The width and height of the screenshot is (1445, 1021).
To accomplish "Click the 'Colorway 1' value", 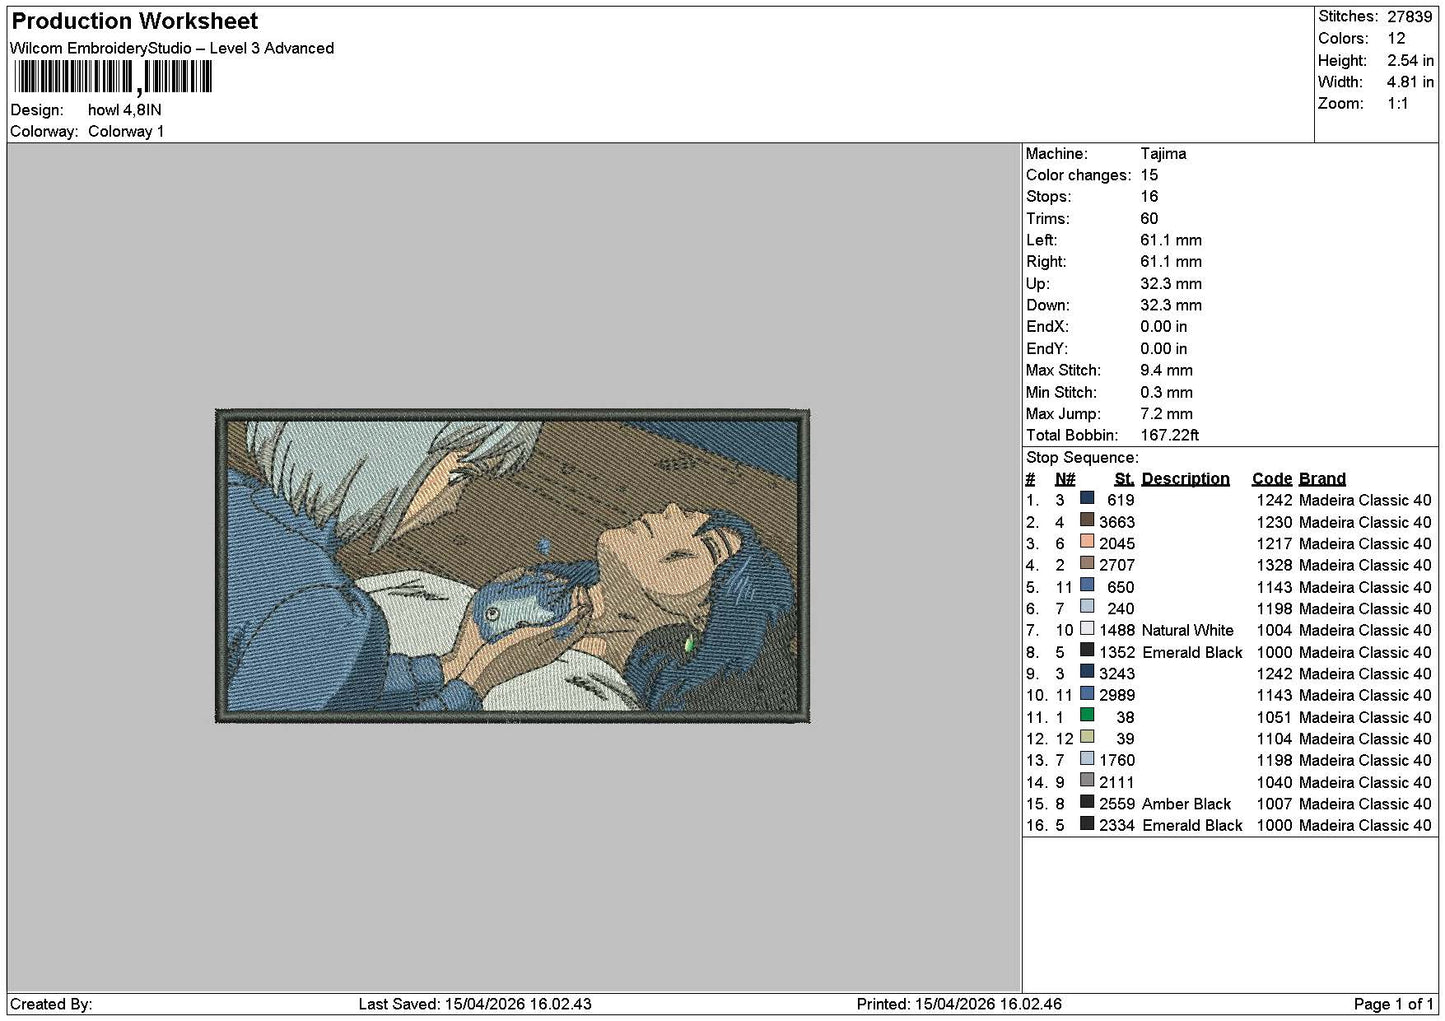I will click(126, 131).
